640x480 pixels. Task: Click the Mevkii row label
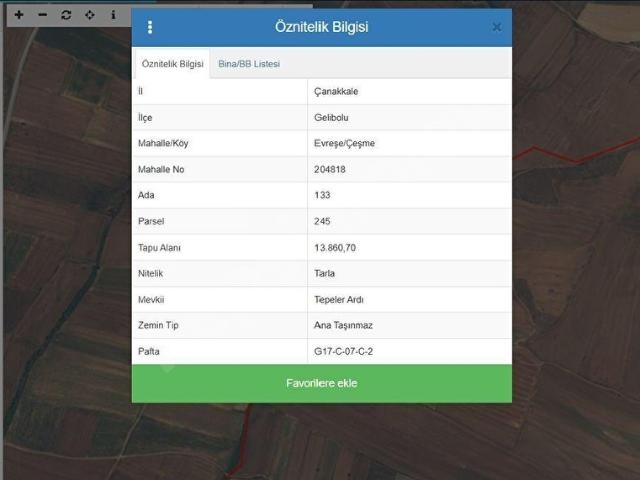tap(151, 299)
